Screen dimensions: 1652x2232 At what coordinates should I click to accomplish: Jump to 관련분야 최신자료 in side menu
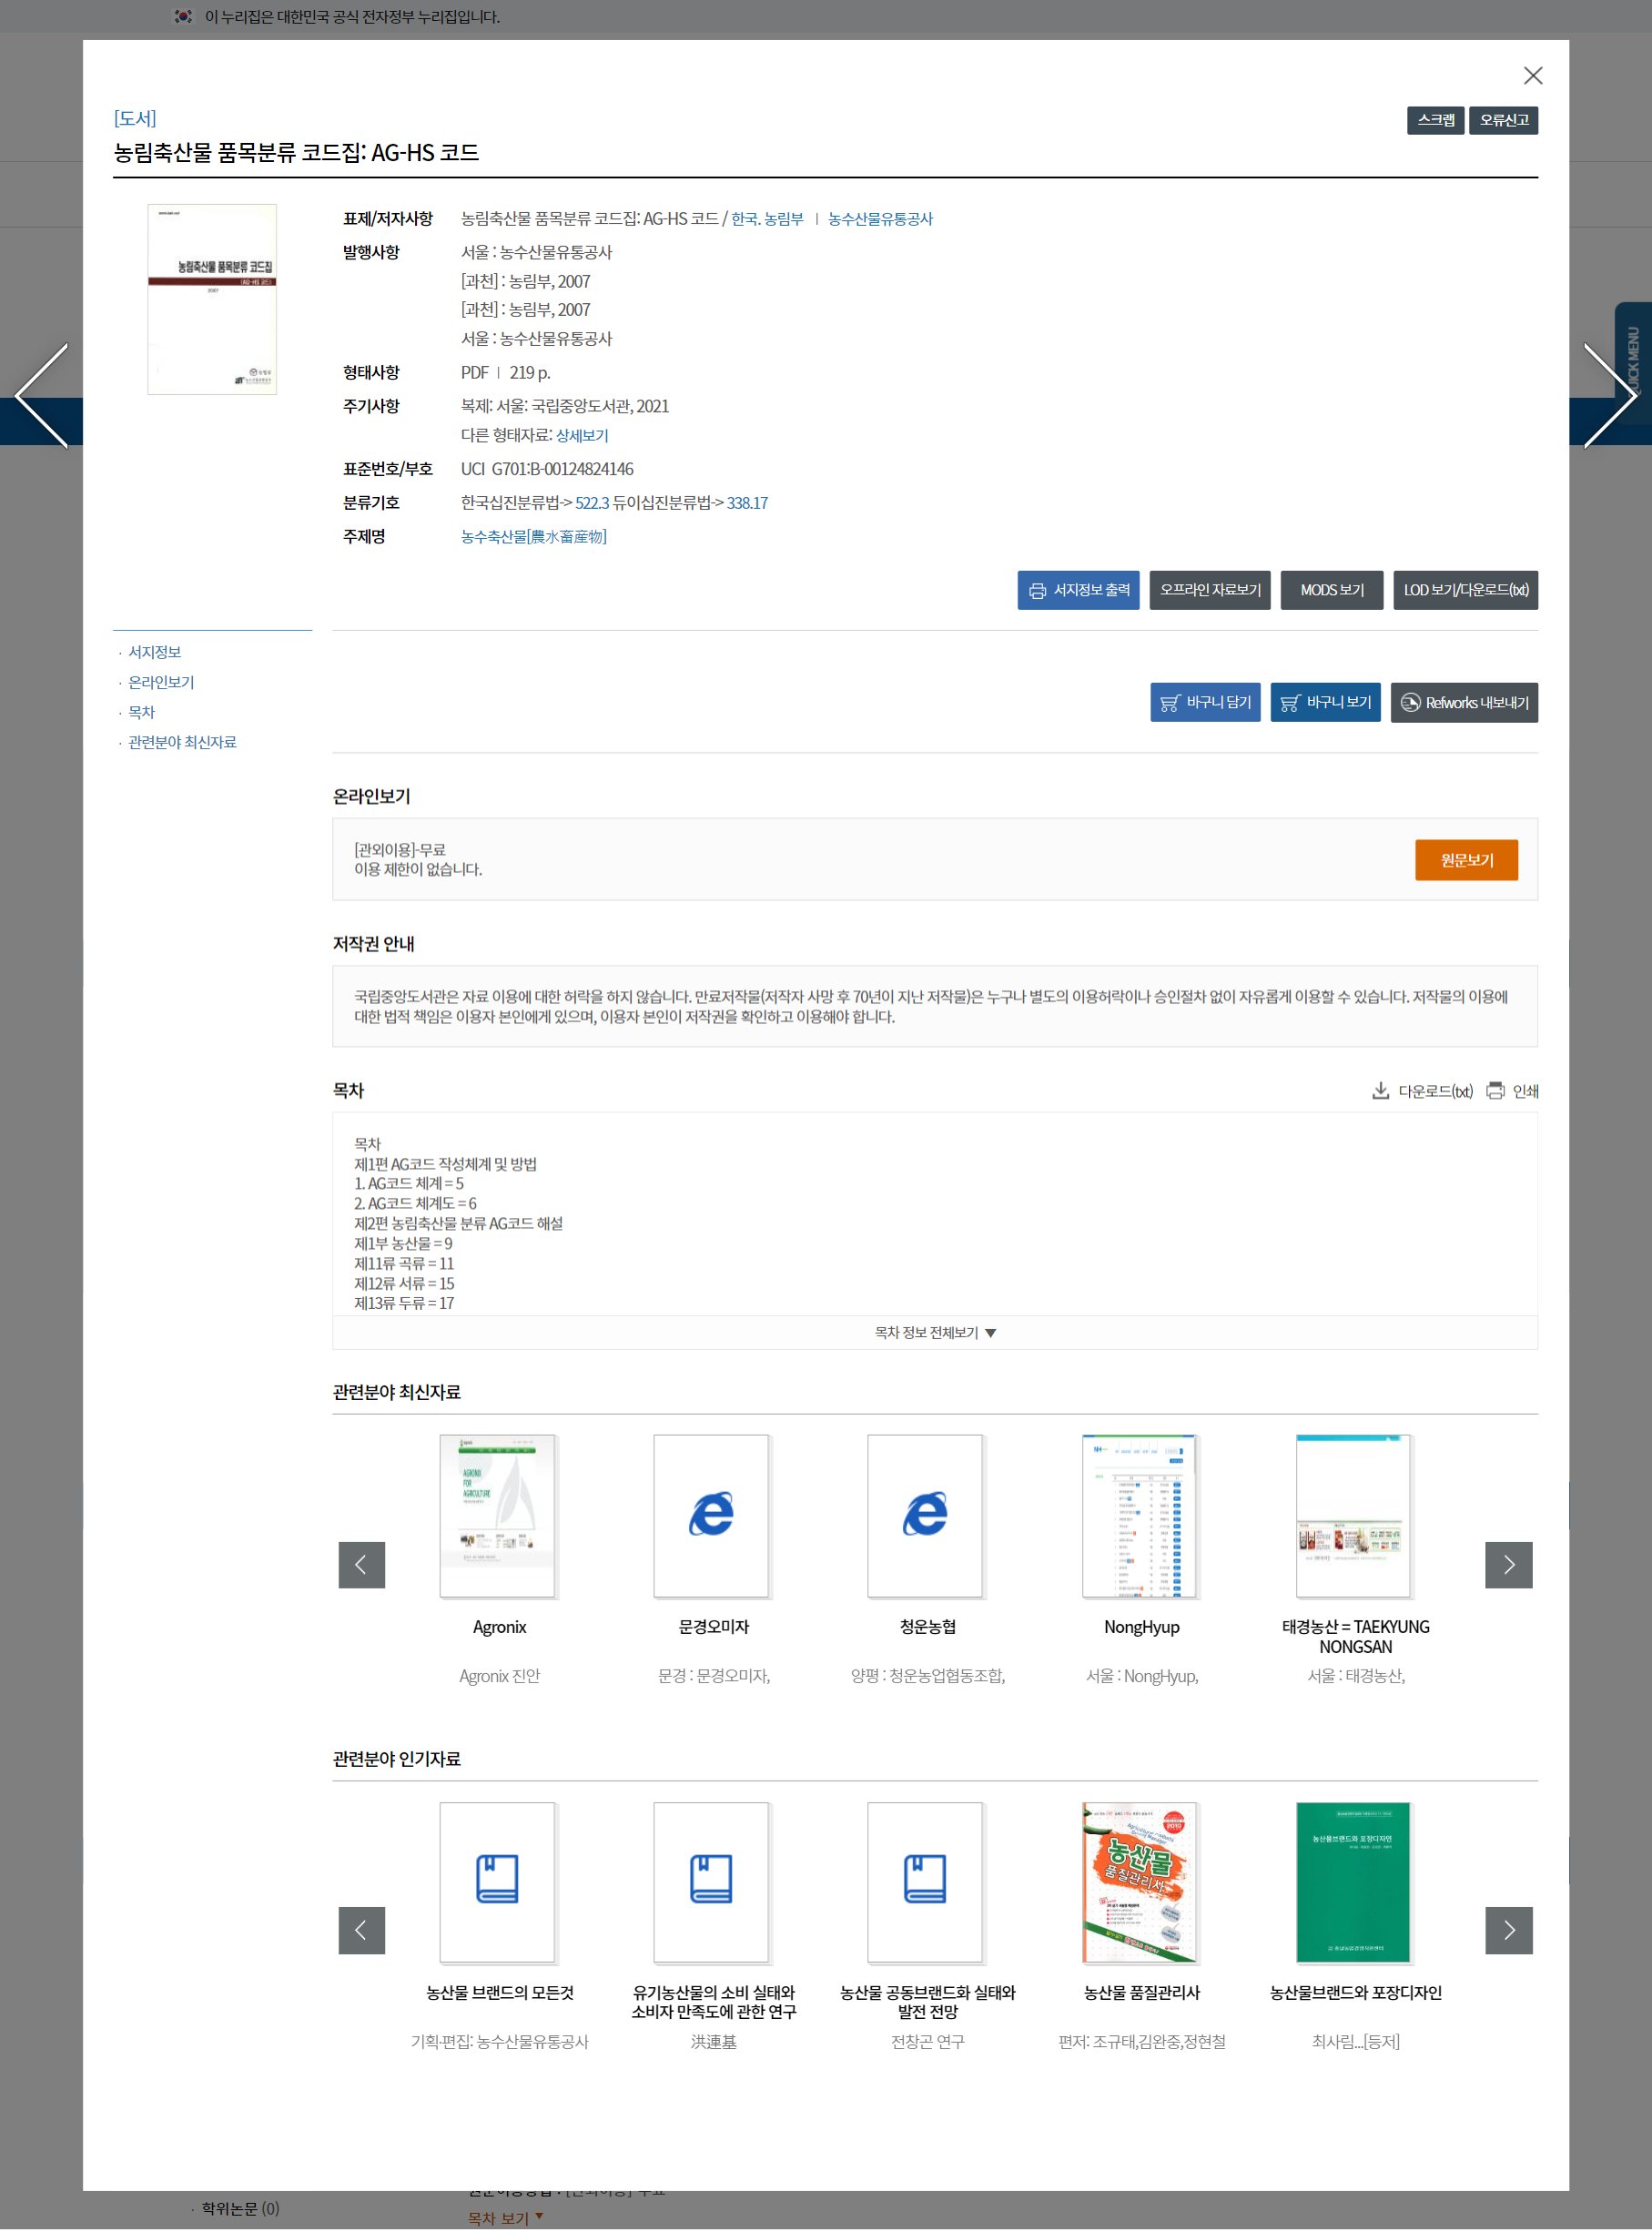tap(182, 742)
